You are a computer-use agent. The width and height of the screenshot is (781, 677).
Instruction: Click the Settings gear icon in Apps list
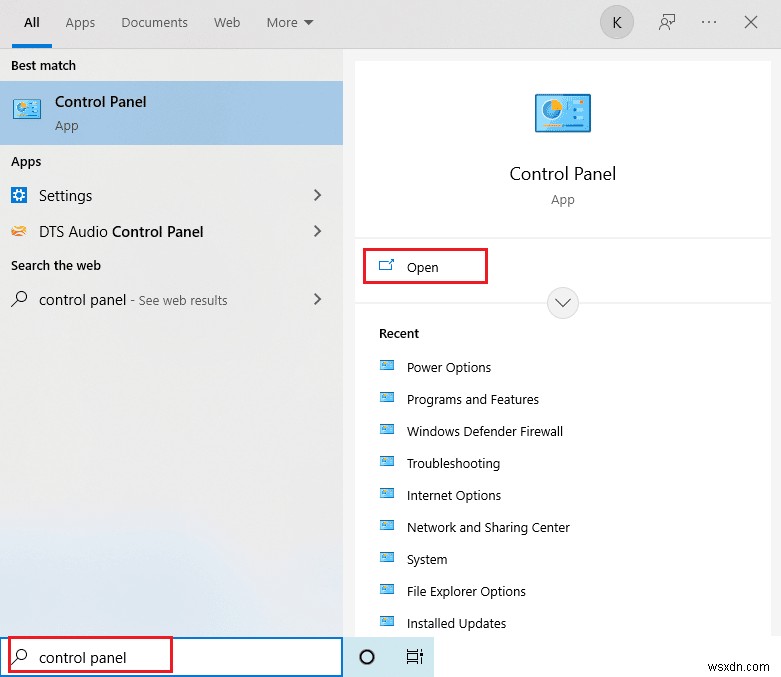pyautogui.click(x=19, y=195)
